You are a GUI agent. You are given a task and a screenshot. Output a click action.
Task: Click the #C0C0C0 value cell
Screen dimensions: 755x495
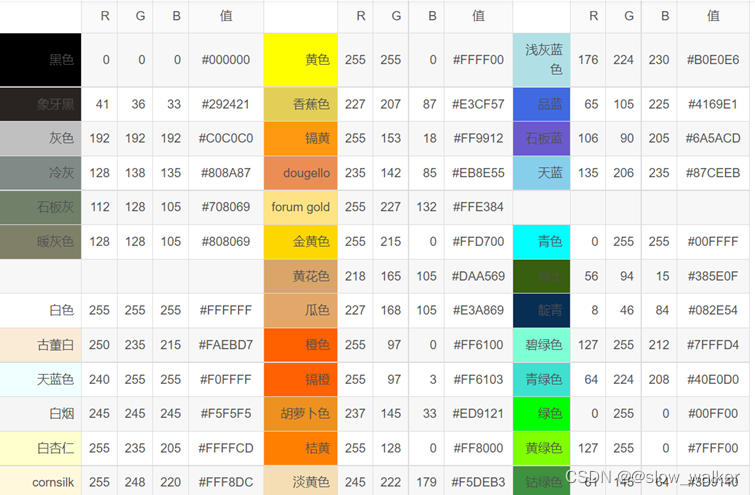pyautogui.click(x=226, y=139)
